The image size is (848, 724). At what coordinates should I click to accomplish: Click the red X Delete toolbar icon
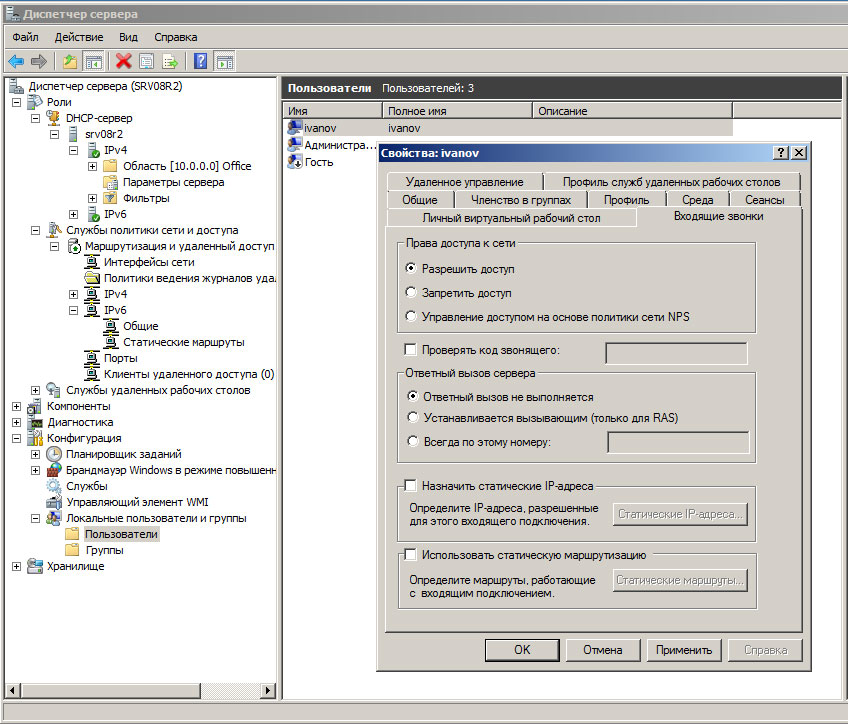pyautogui.click(x=123, y=61)
